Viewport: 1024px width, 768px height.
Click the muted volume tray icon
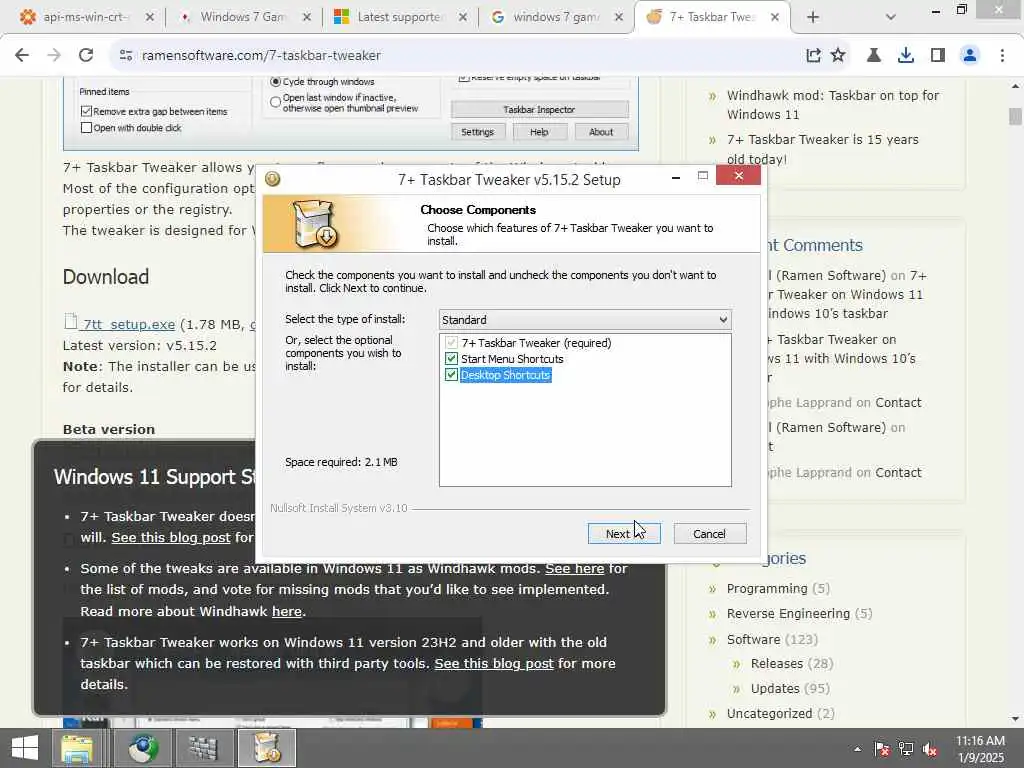click(x=930, y=749)
